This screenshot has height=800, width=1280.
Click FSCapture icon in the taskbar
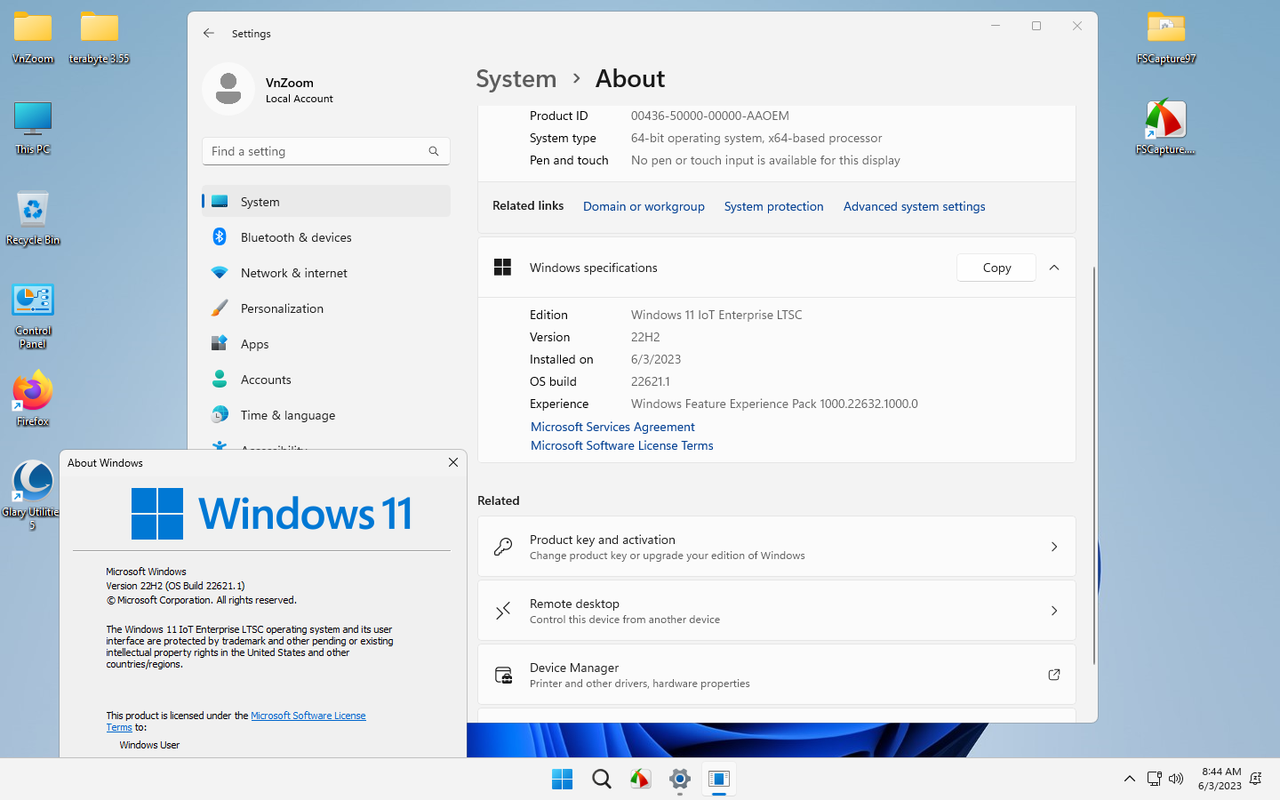pos(640,779)
